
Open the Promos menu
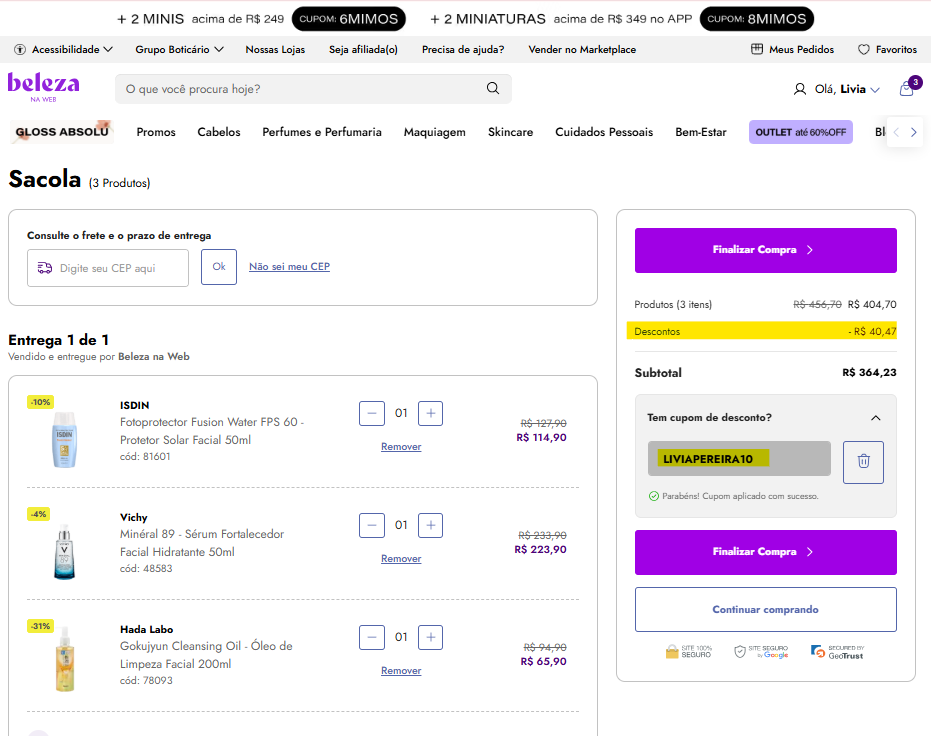pos(156,132)
